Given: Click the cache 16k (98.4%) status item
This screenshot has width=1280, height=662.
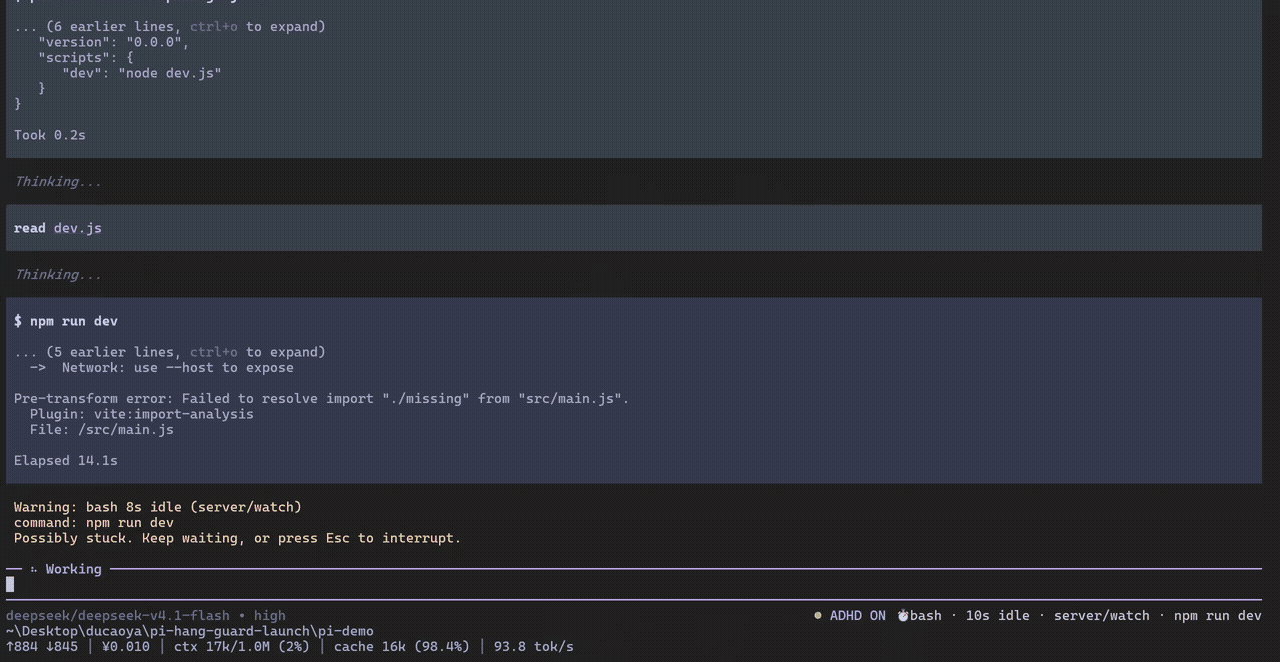Looking at the screenshot, I should click(401, 647).
